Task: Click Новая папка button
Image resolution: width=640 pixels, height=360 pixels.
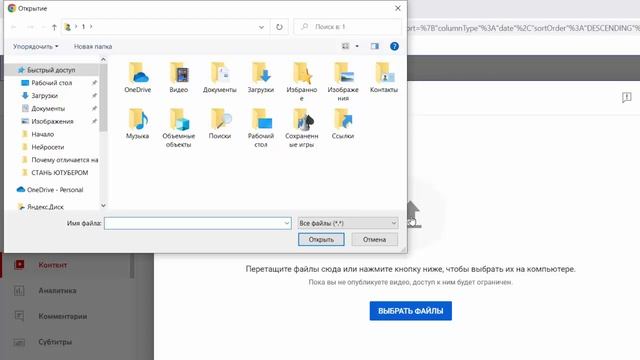Action: (93, 47)
